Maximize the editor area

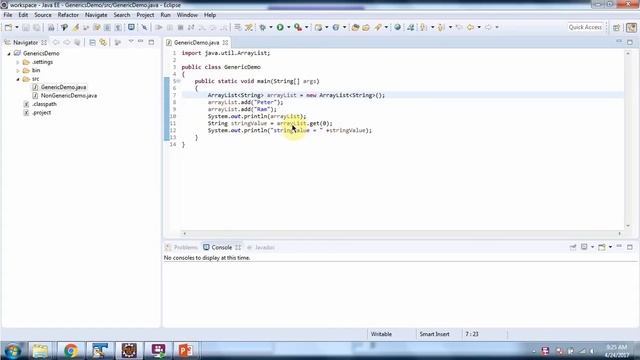630,42
